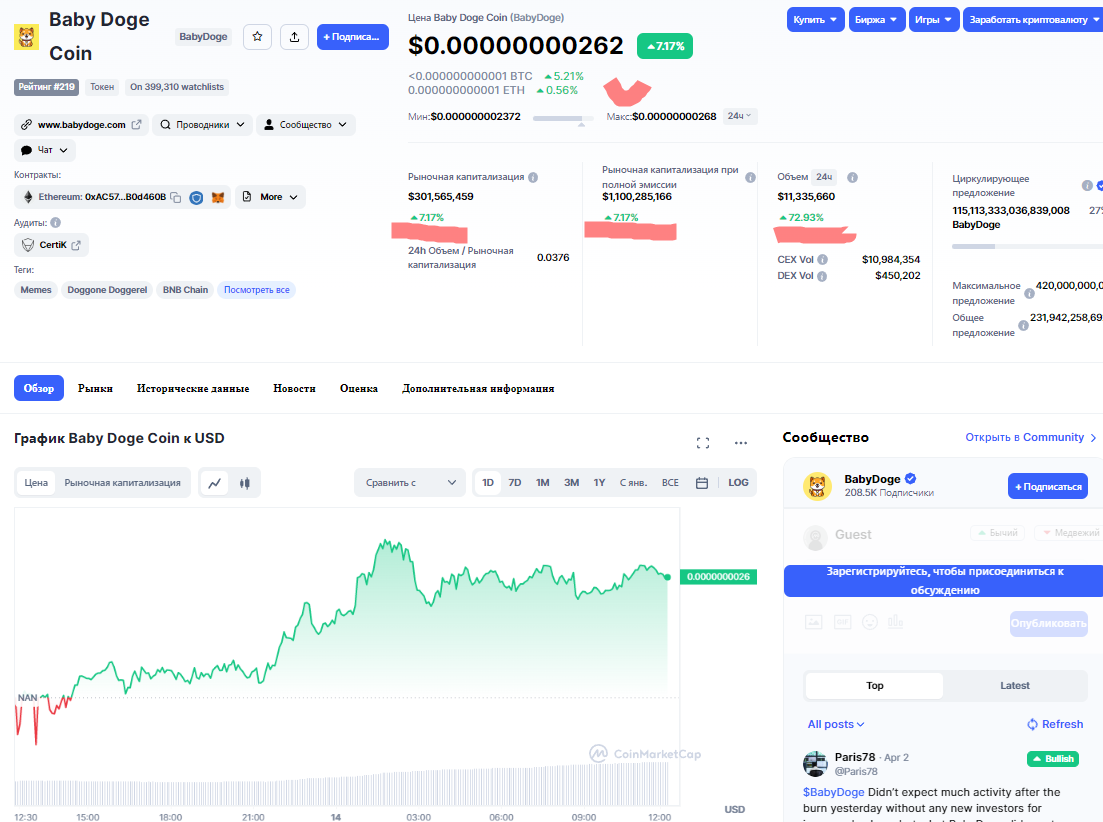1103x822 pixels.
Task: Open Paris78 user avatar
Action: pyautogui.click(x=815, y=764)
